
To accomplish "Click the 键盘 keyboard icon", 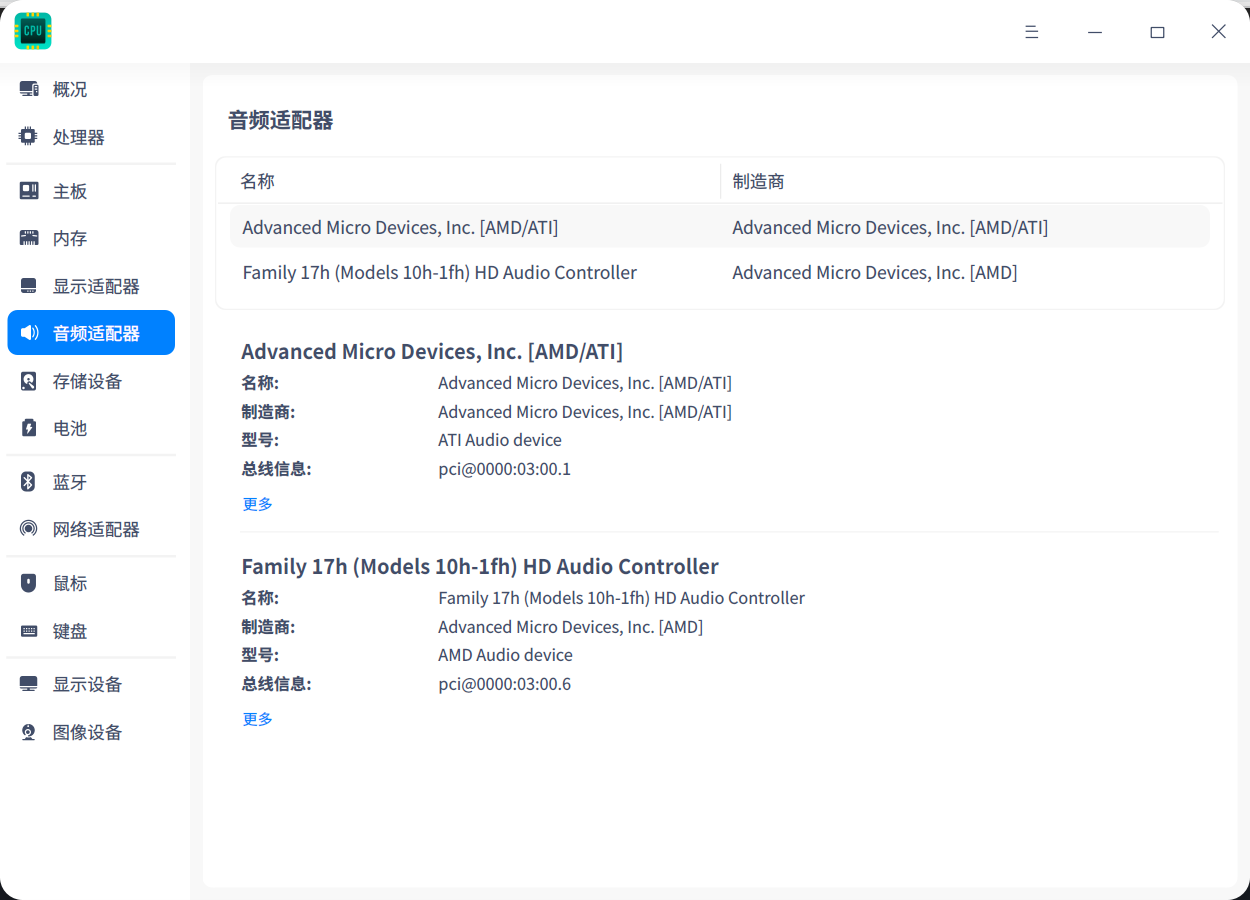I will [29, 631].
